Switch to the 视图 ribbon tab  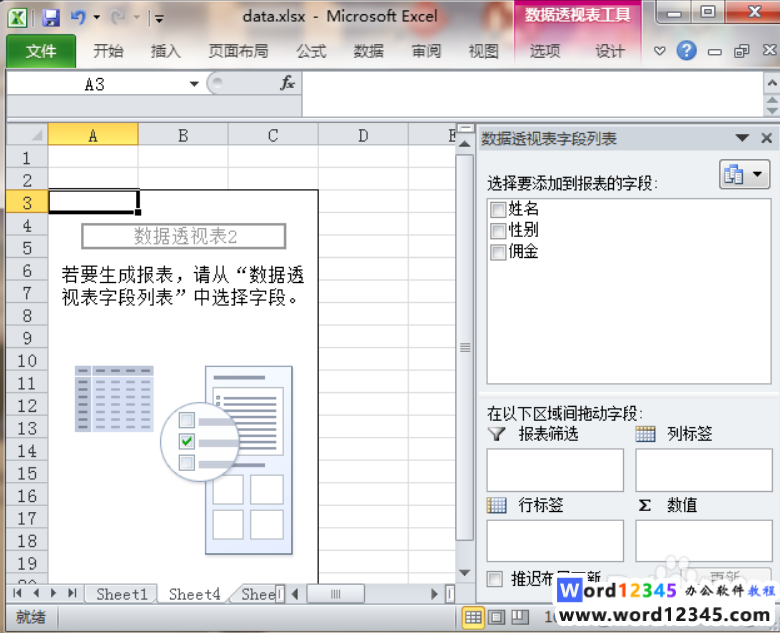pyautogui.click(x=484, y=51)
